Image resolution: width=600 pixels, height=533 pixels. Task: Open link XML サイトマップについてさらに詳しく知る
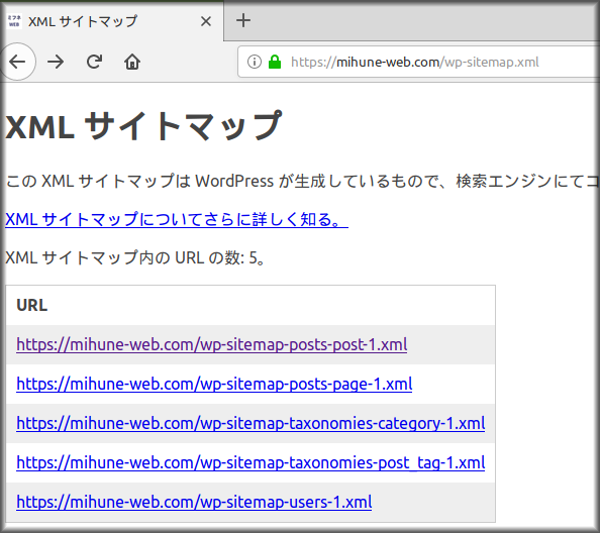click(176, 220)
